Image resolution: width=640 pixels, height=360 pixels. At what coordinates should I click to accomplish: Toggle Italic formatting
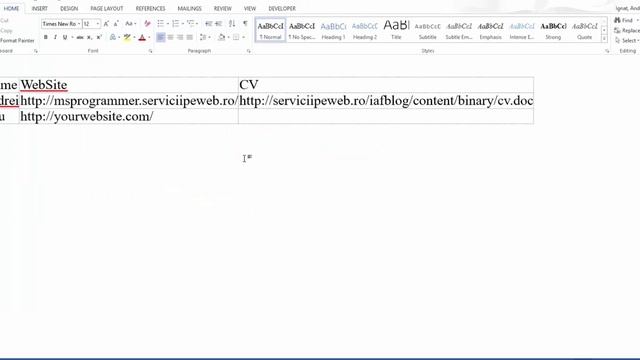point(55,38)
